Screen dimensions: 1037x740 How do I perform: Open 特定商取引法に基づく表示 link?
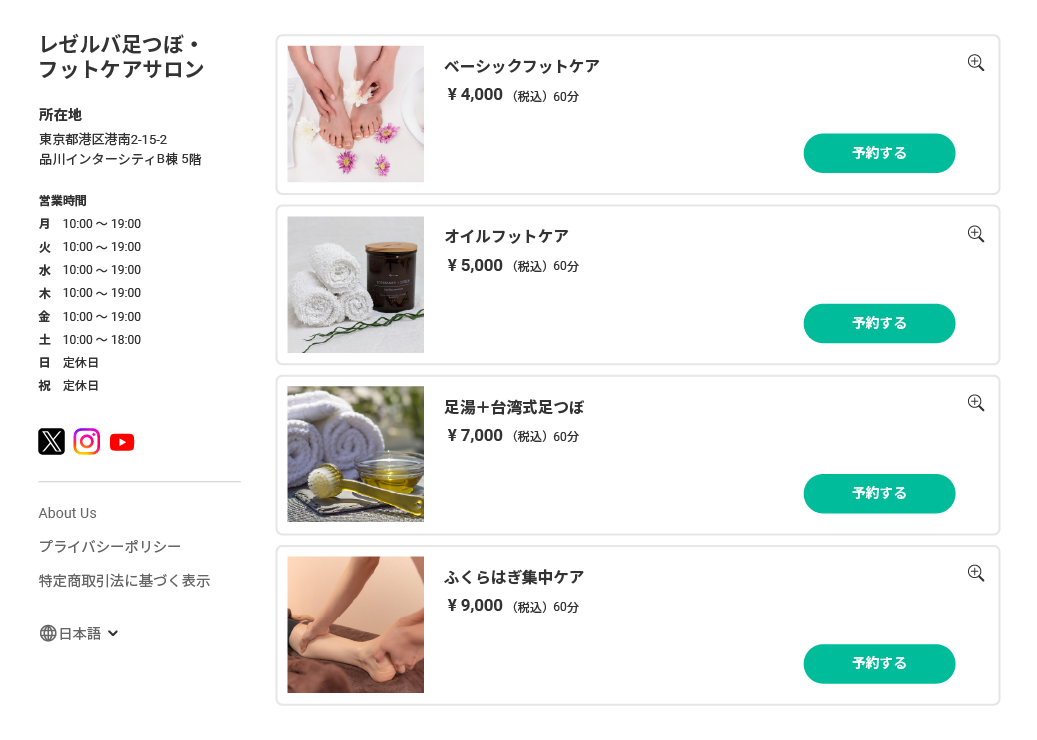pos(124,581)
